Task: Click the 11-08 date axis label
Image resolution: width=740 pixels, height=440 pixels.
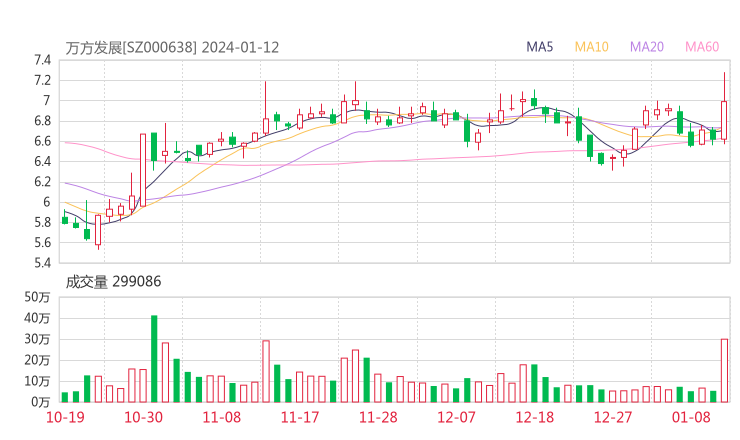Action: click(x=221, y=417)
